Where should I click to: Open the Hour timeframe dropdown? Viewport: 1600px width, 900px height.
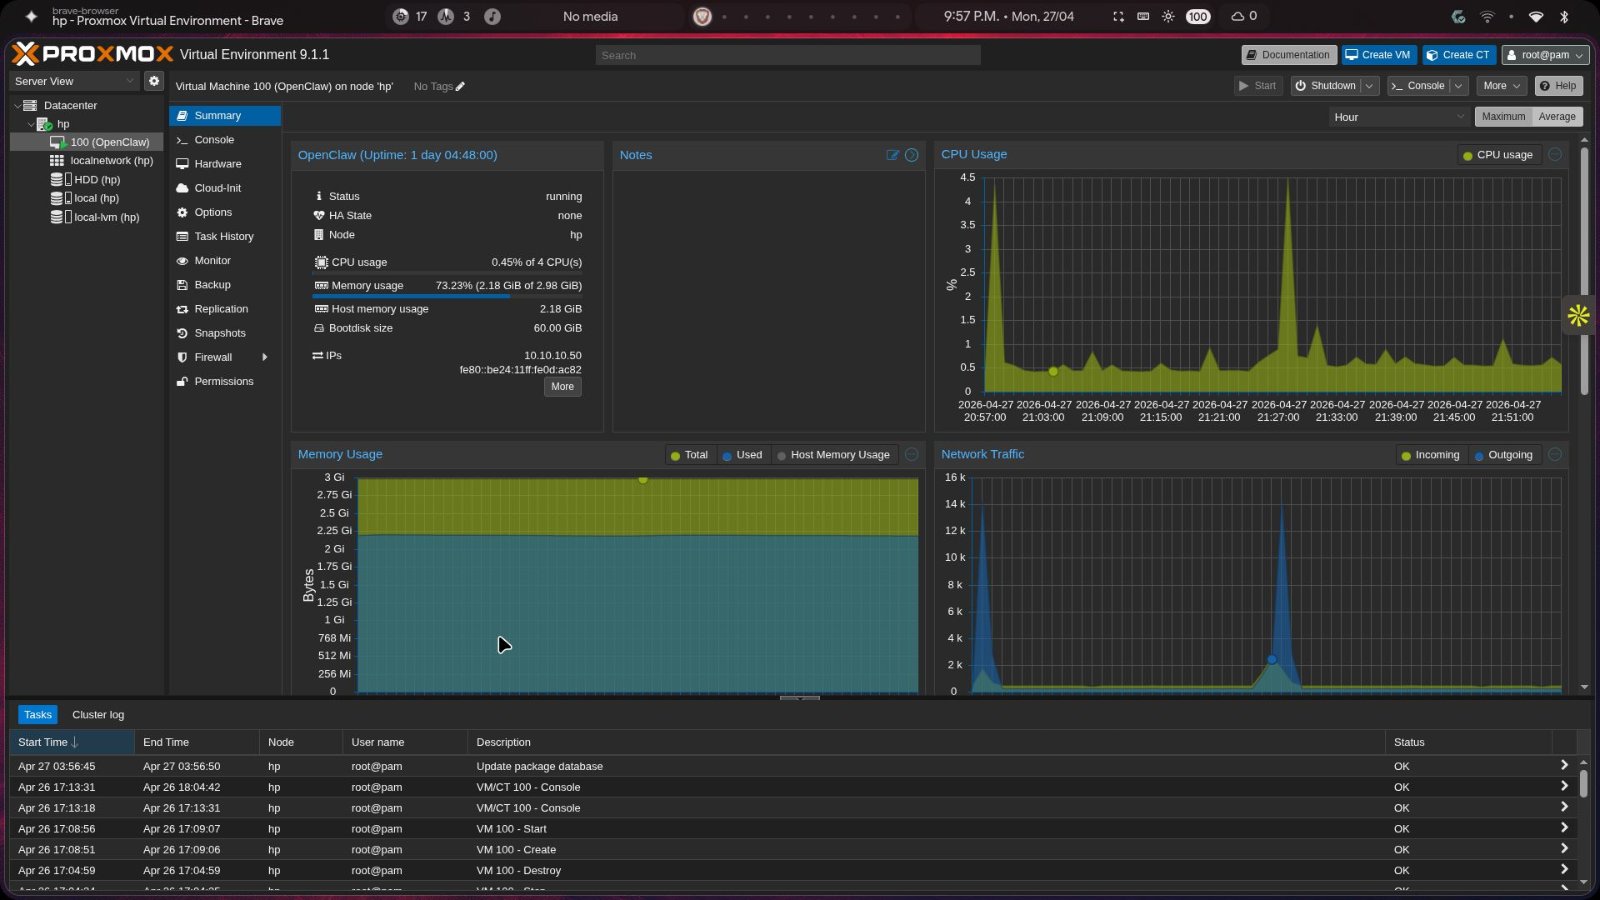1399,117
